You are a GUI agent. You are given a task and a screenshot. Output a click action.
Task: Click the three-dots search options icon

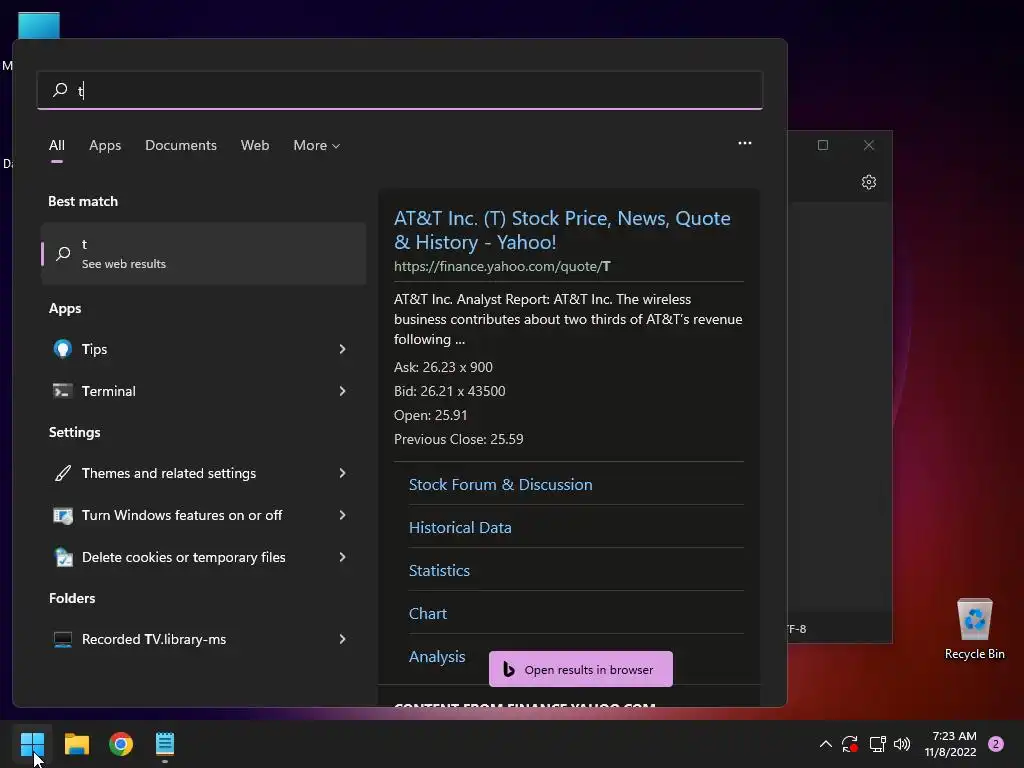point(744,143)
